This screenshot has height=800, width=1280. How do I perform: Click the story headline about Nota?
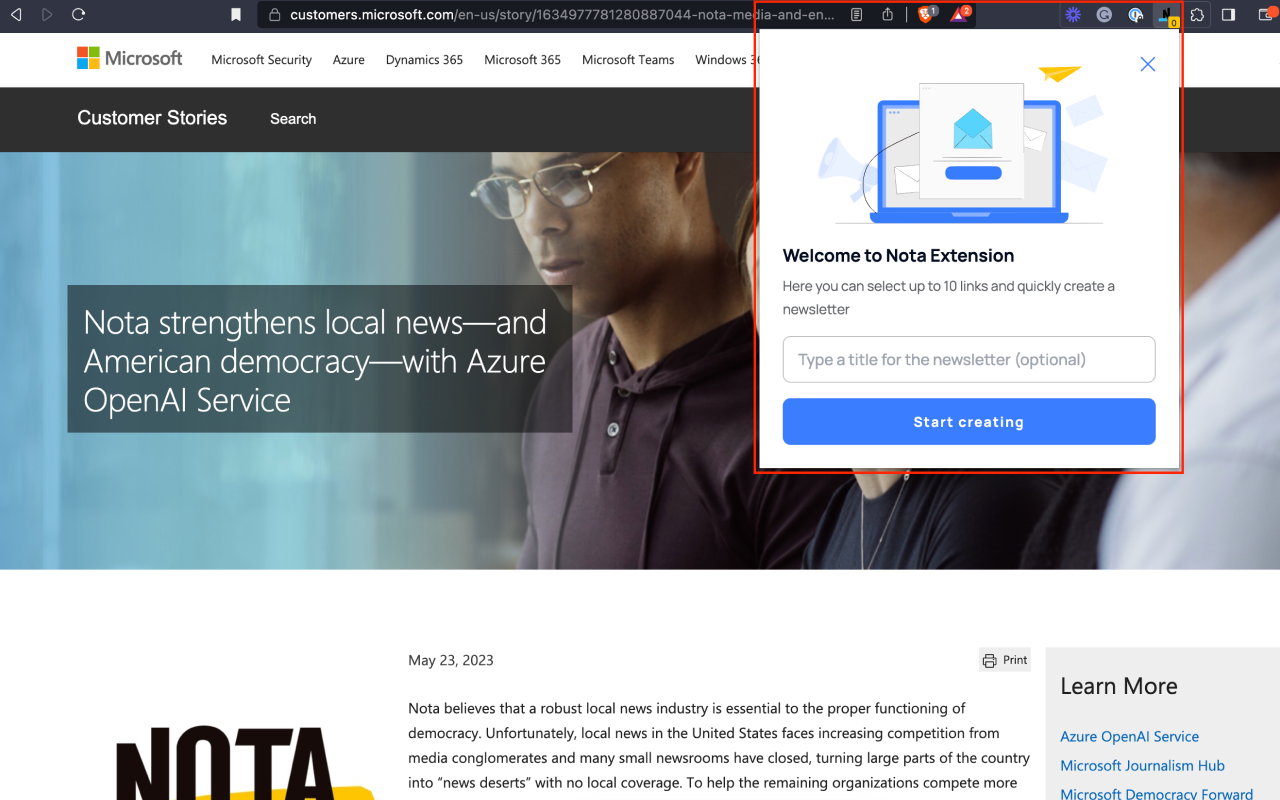[316, 361]
